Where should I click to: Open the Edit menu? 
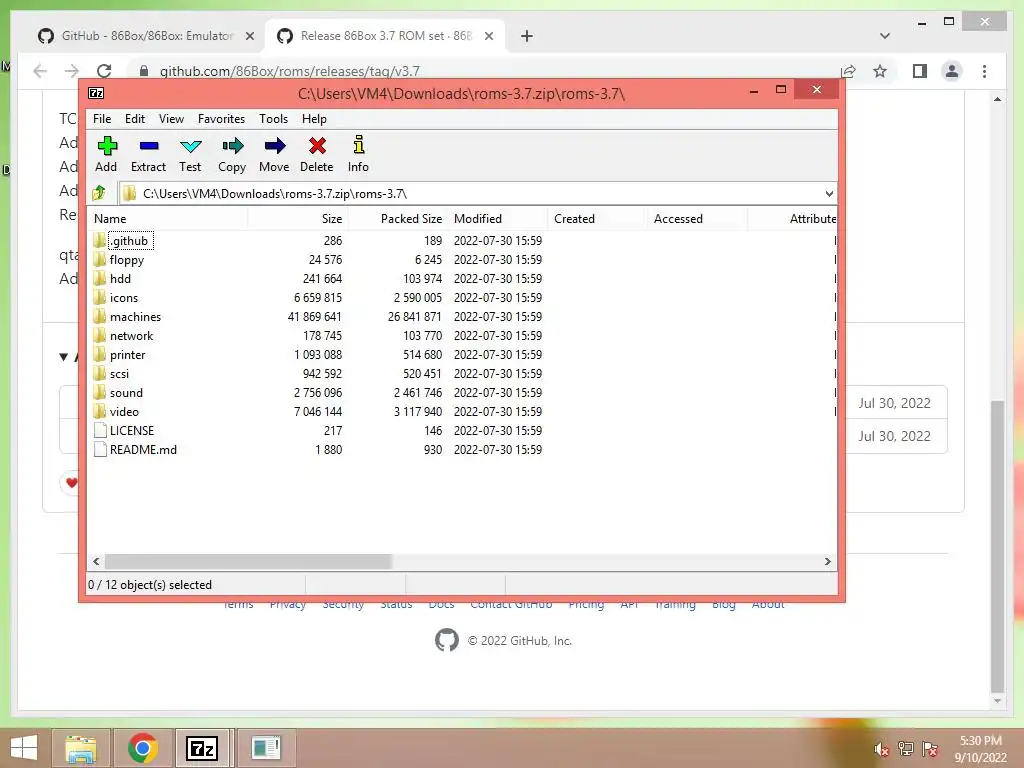pos(135,119)
